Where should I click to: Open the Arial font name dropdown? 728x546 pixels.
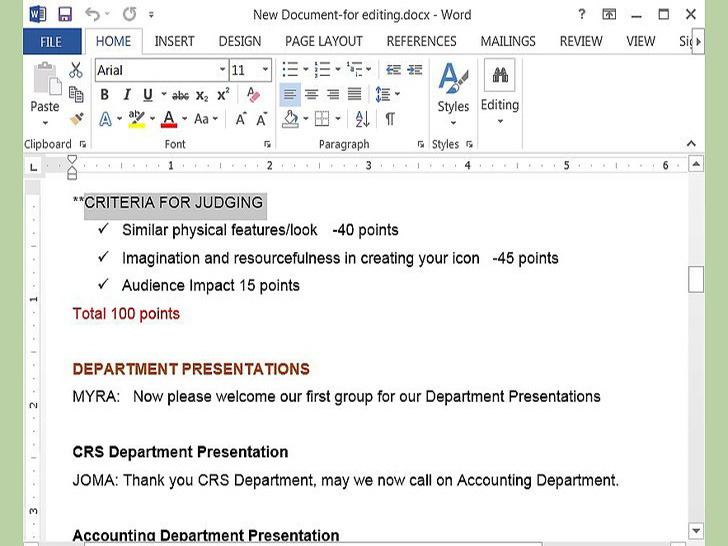coord(222,70)
